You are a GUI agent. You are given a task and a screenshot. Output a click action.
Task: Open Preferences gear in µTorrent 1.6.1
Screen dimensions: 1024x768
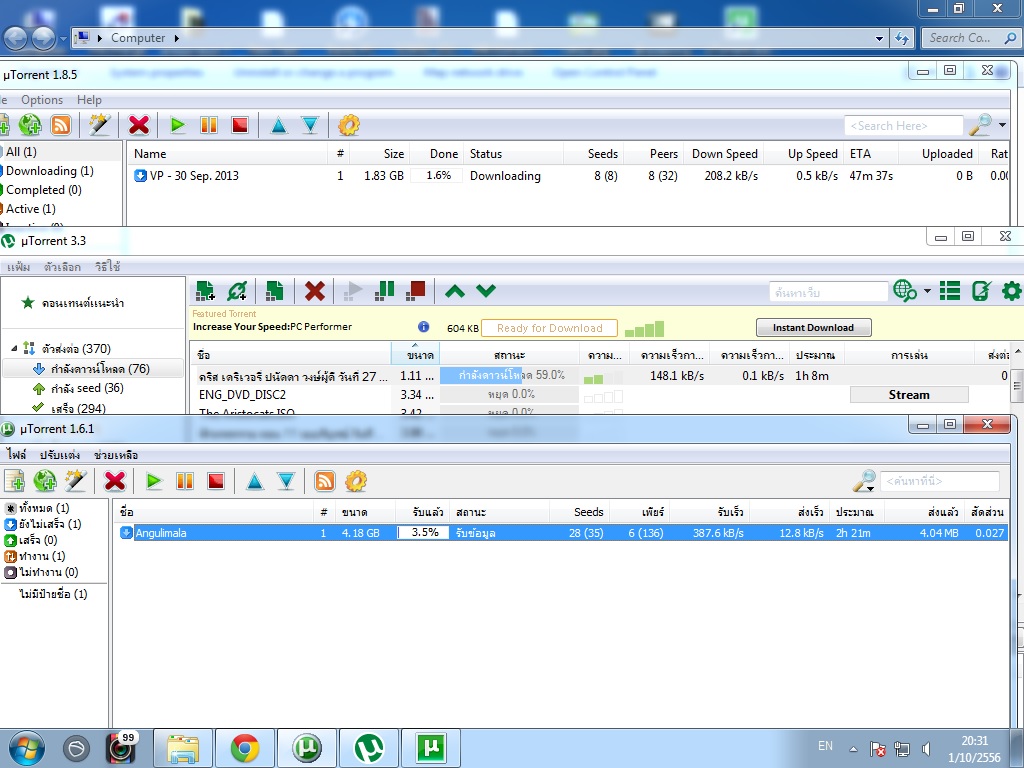pos(356,481)
